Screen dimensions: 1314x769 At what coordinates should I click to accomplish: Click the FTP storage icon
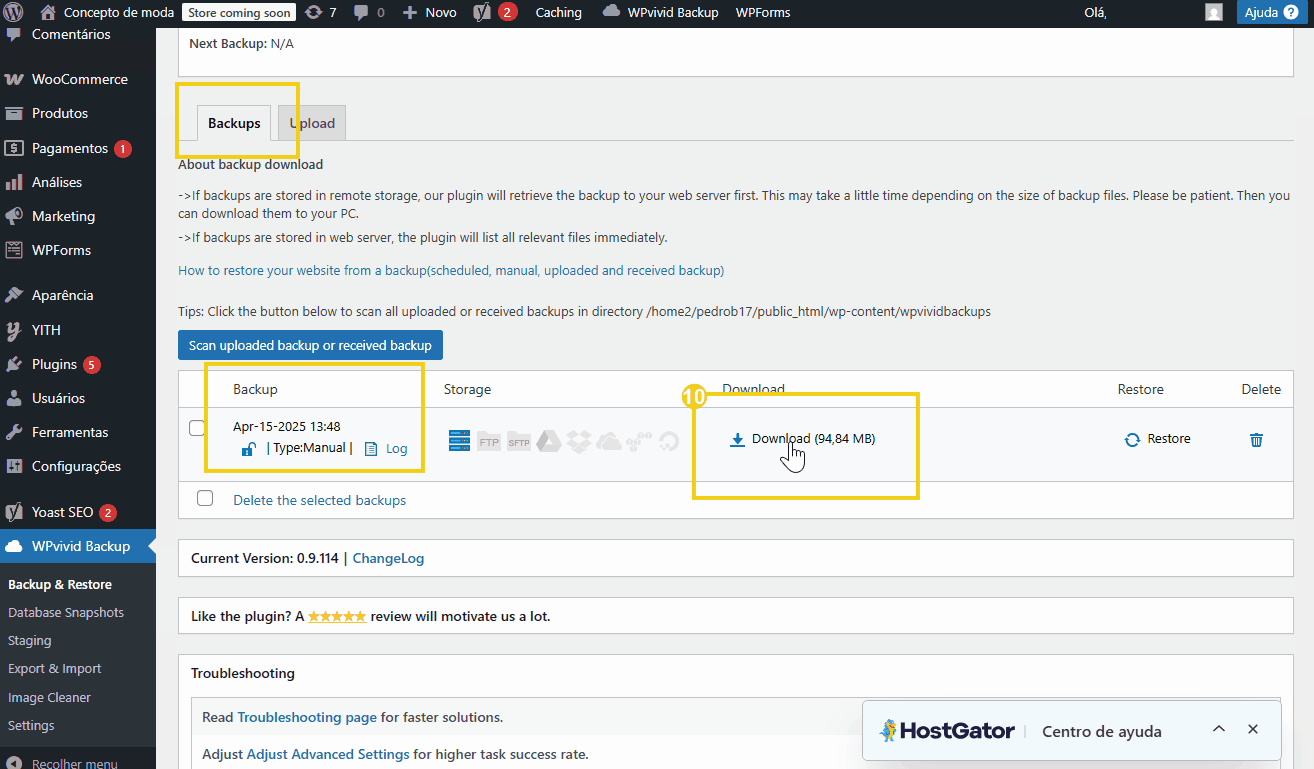click(488, 441)
